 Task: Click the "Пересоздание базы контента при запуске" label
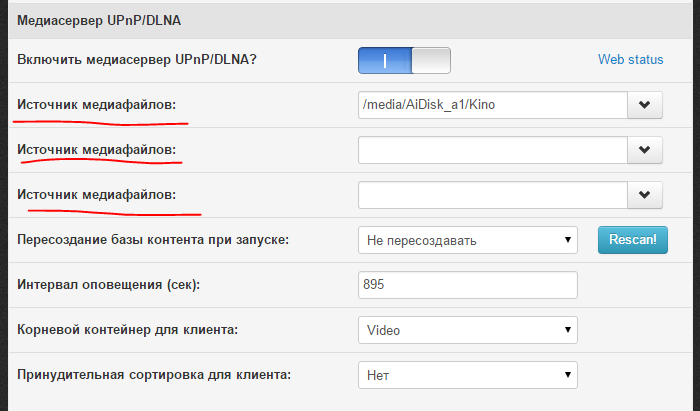[x=153, y=240]
